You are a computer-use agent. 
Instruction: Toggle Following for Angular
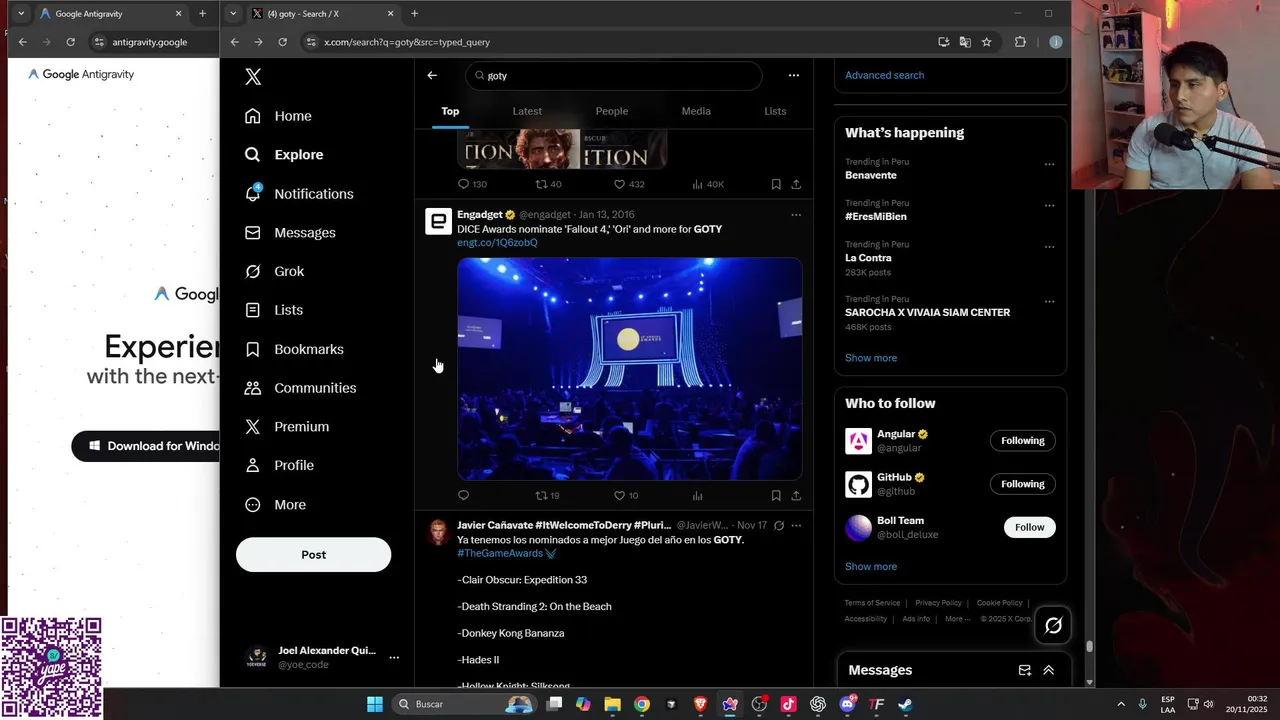click(1022, 441)
